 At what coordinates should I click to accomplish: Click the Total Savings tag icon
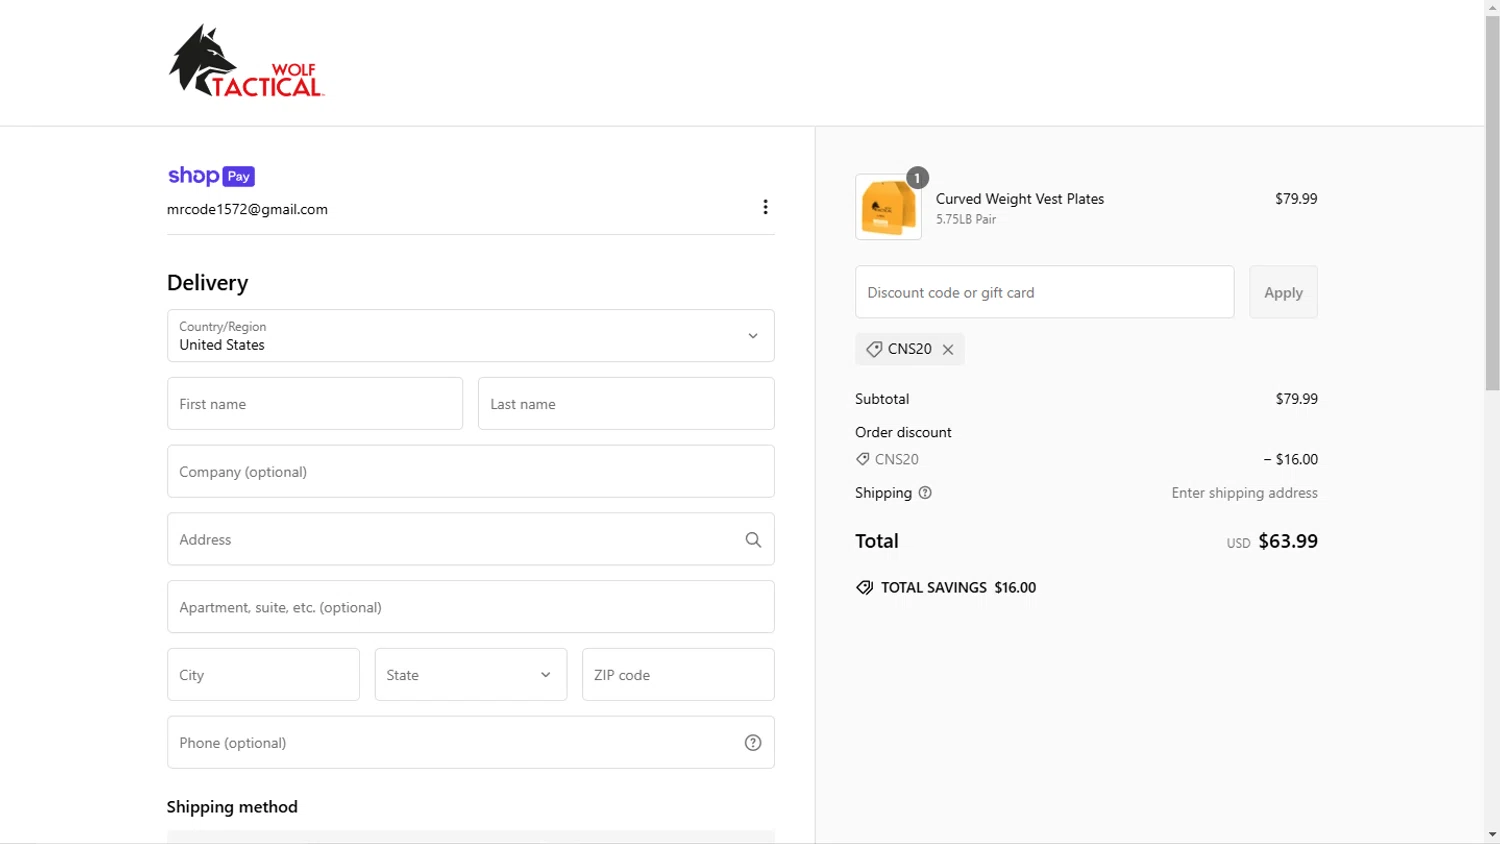click(x=864, y=588)
